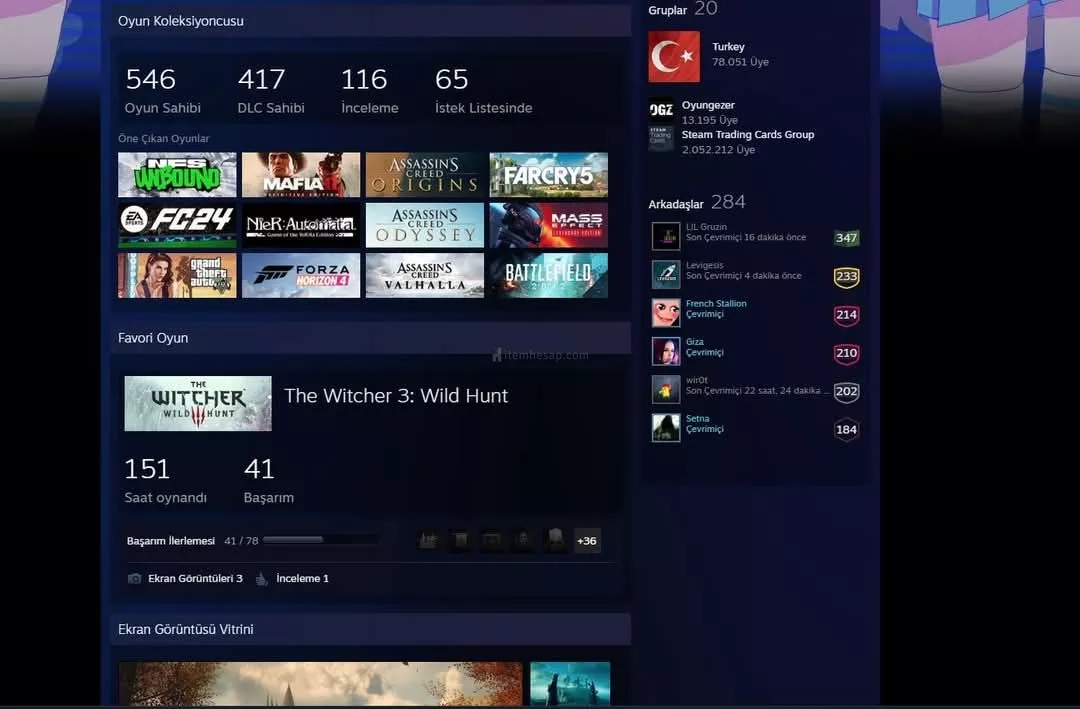
Task: Click the Gruplar section header
Action: (x=667, y=10)
